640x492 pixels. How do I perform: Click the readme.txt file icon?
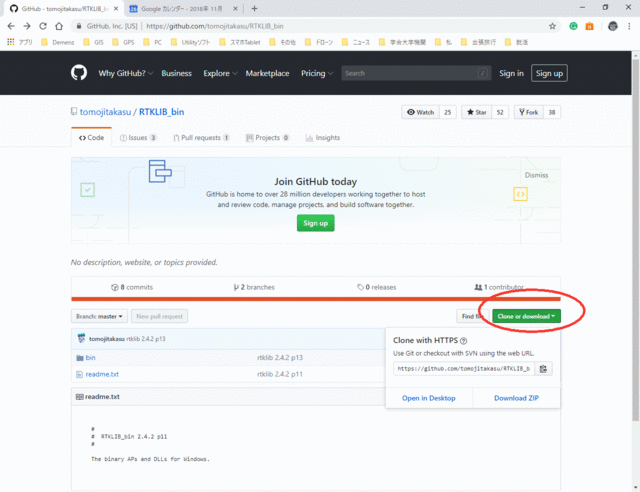click(80, 374)
